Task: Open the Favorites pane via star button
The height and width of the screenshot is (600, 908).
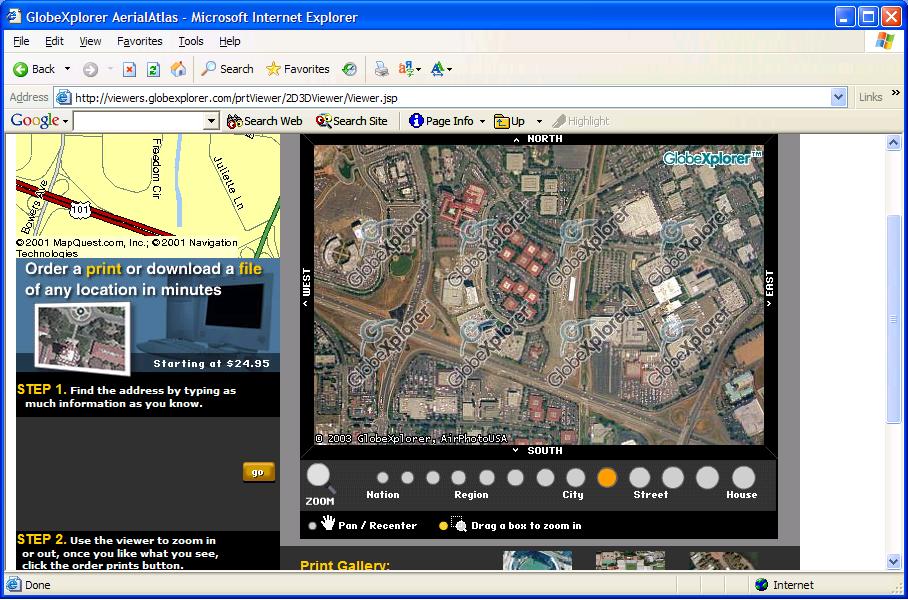Action: (298, 69)
